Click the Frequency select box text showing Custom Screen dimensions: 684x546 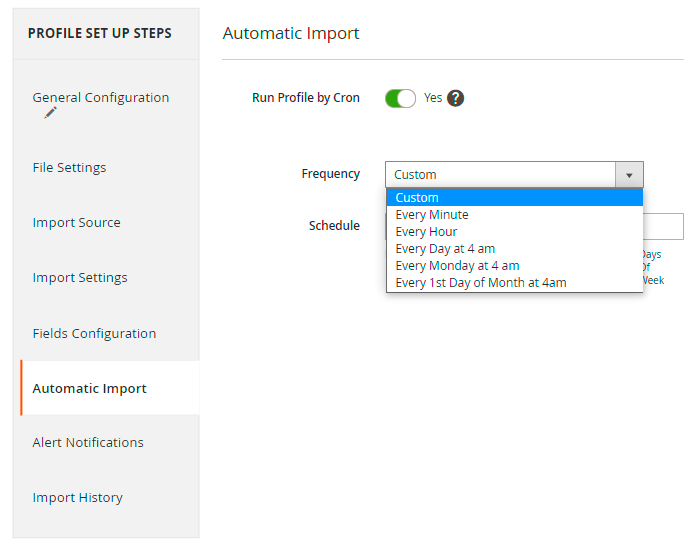(500, 175)
